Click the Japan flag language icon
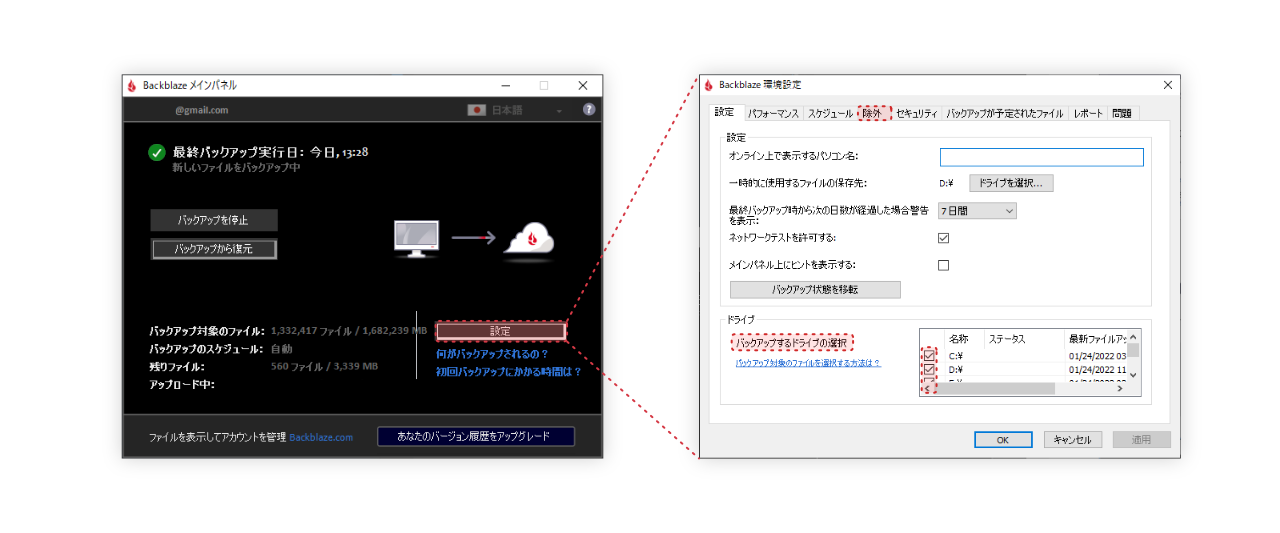This screenshot has width=1280, height=533. click(x=477, y=110)
